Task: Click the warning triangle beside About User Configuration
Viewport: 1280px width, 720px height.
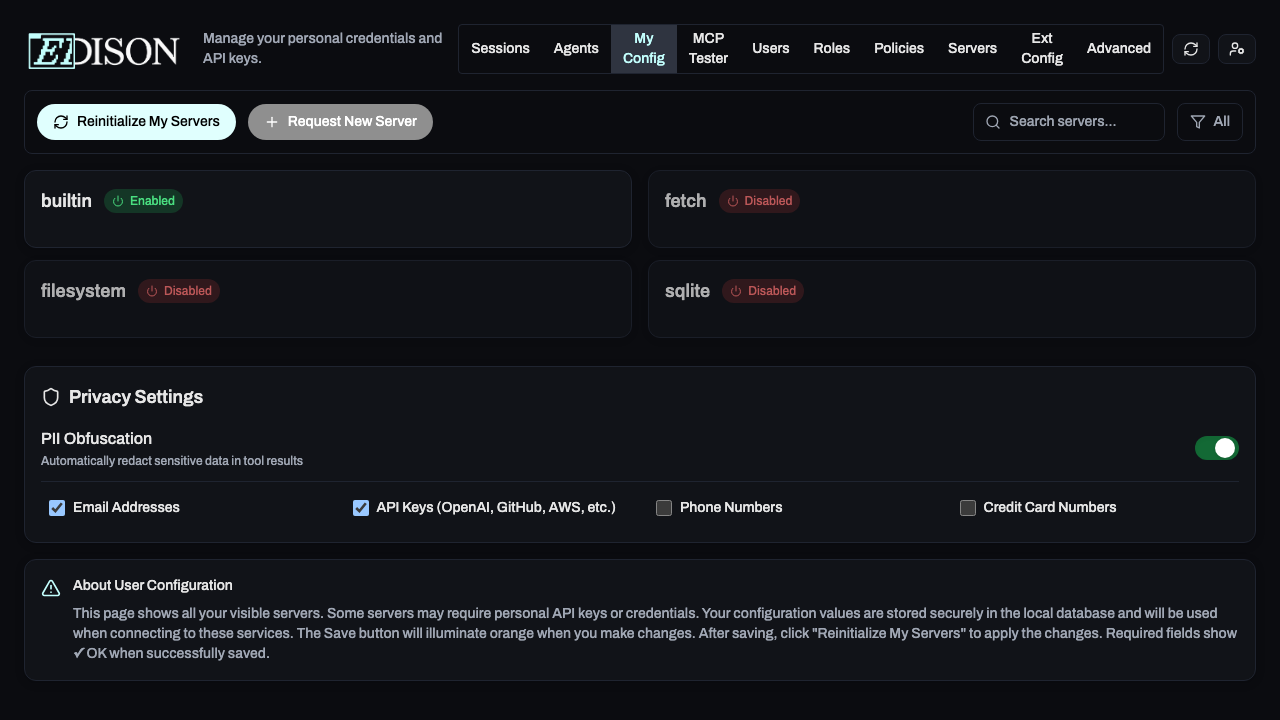Action: [51, 588]
